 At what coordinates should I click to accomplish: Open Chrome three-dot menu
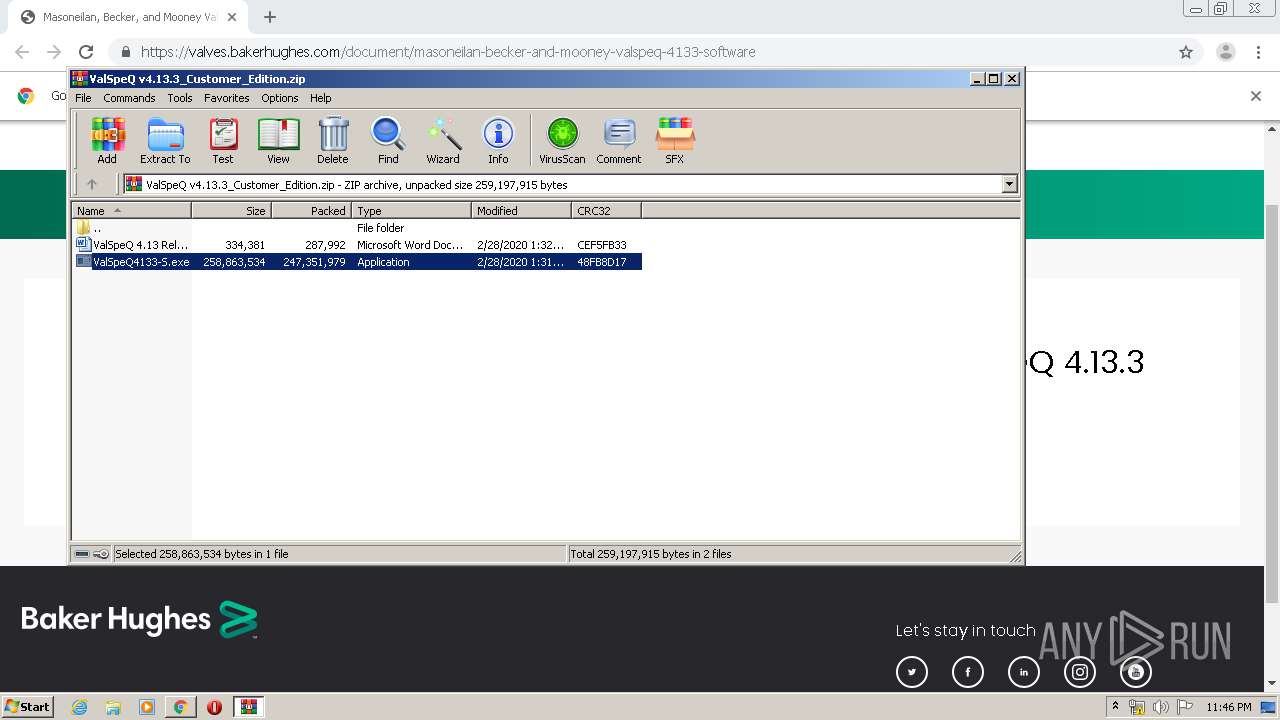pyautogui.click(x=1259, y=52)
